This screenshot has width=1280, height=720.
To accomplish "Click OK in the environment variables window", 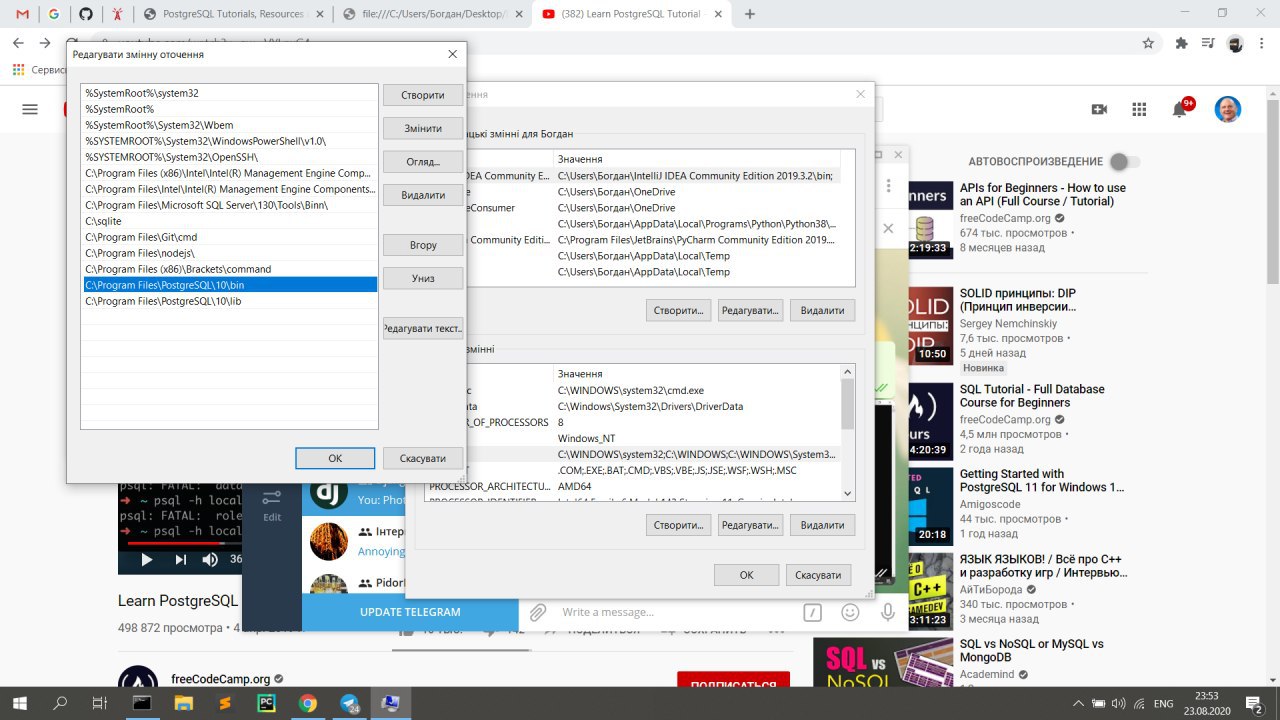I will click(746, 575).
